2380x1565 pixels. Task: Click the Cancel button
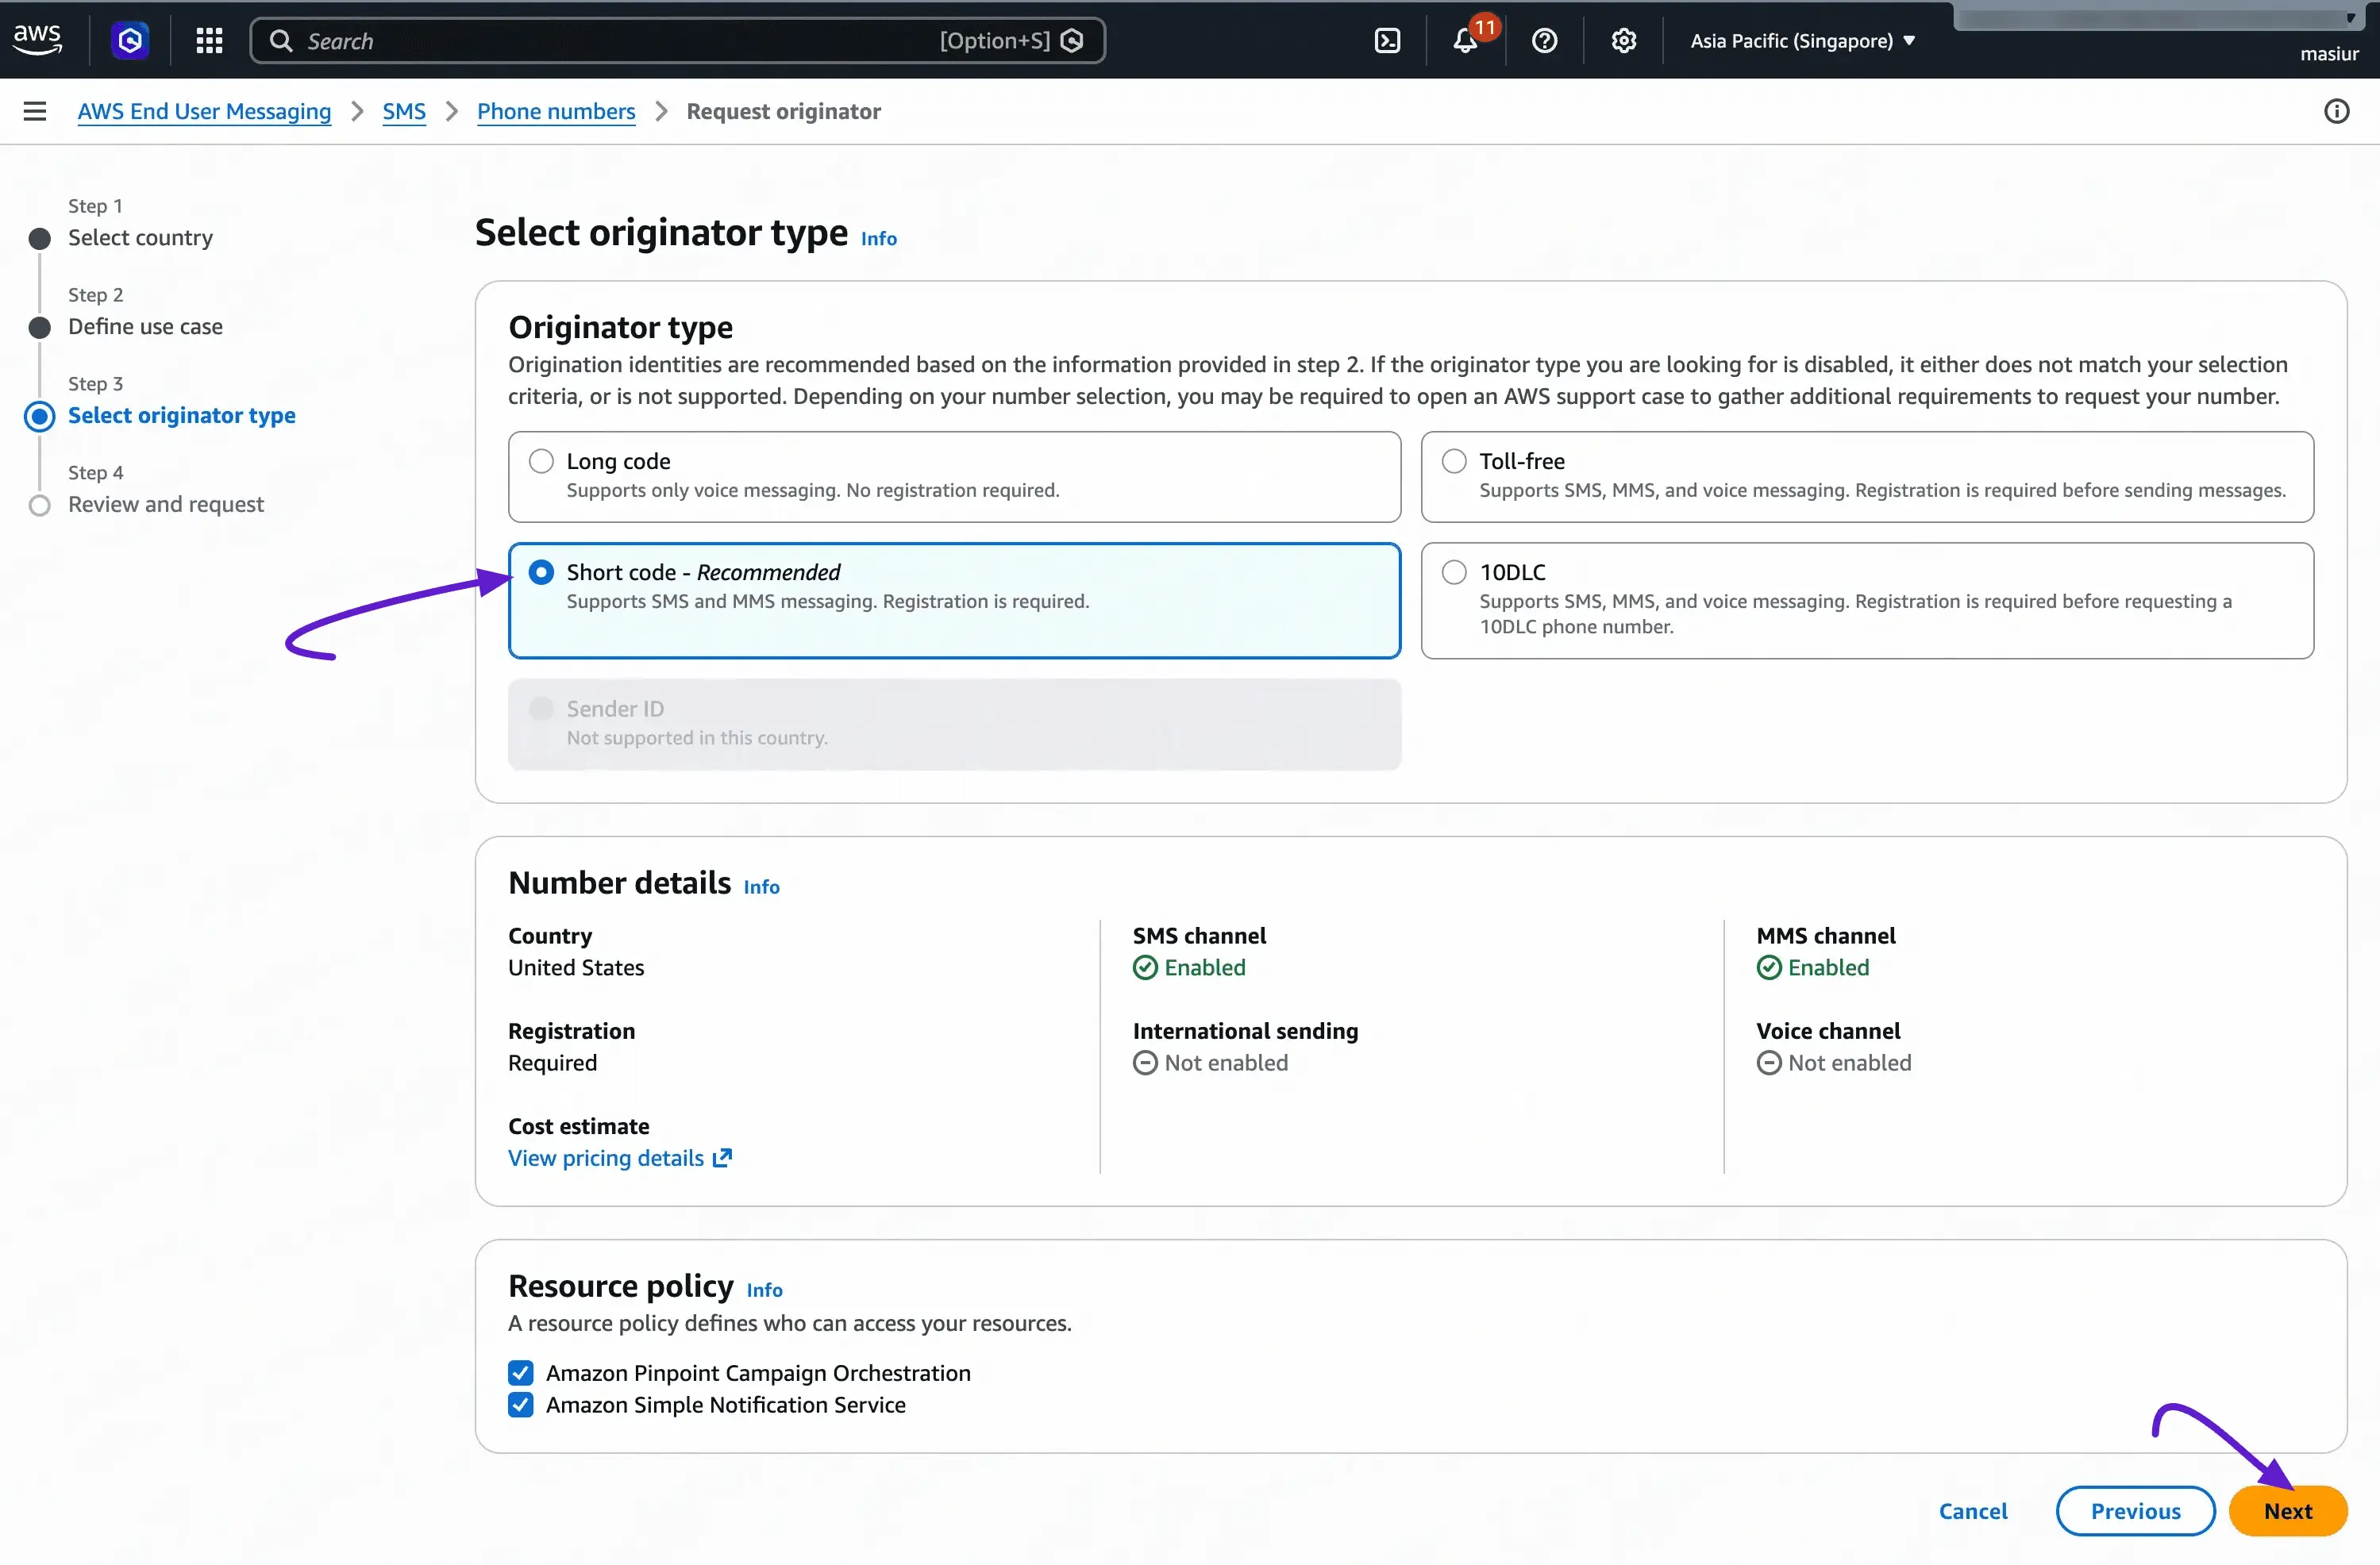click(x=1972, y=1510)
